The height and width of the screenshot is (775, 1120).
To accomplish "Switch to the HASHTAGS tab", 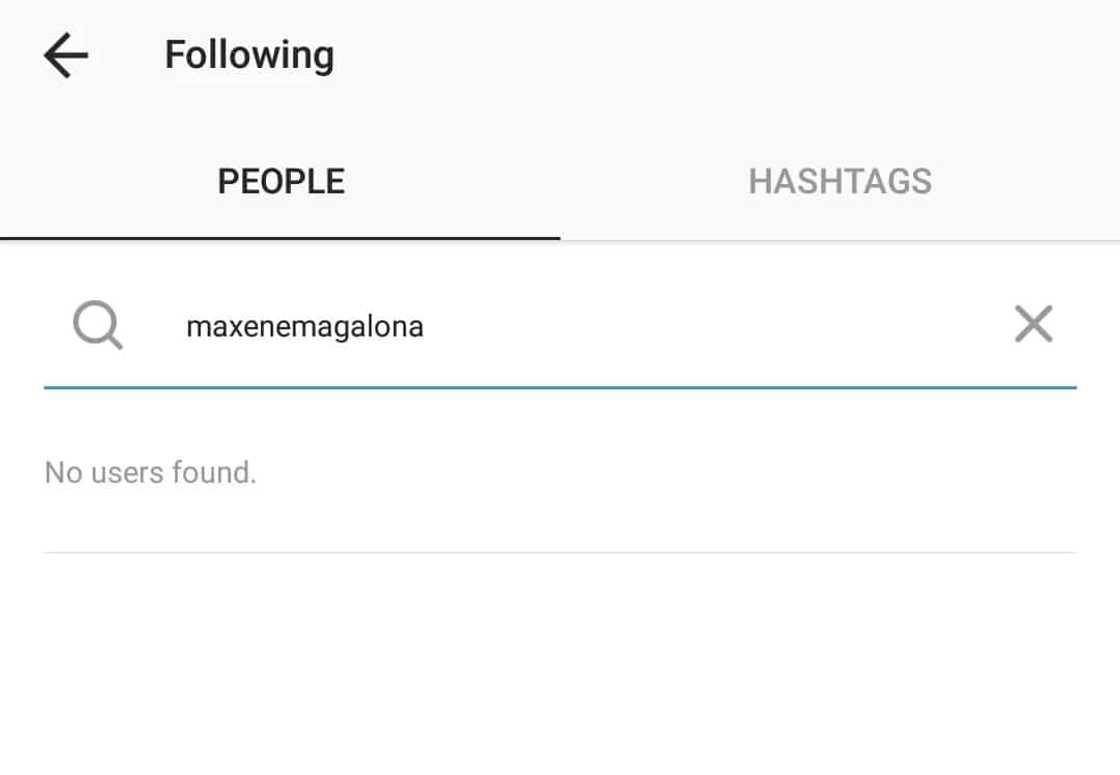I will [840, 181].
